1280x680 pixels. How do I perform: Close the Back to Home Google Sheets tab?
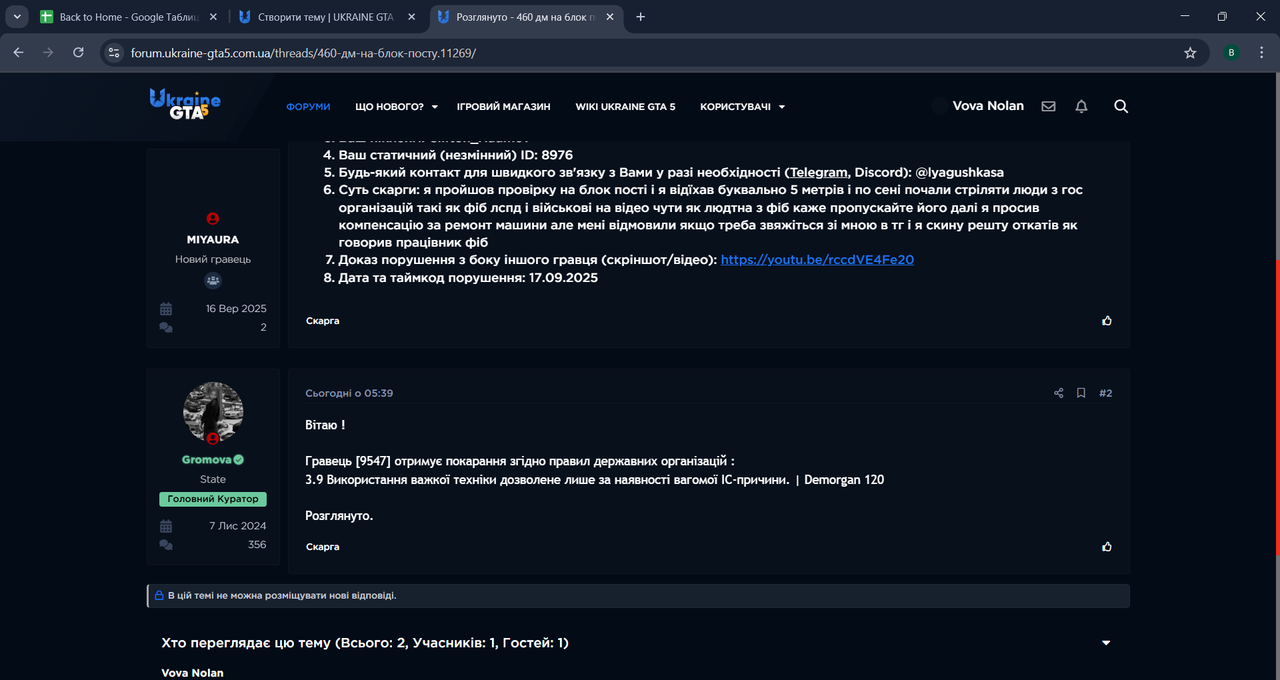tap(212, 17)
